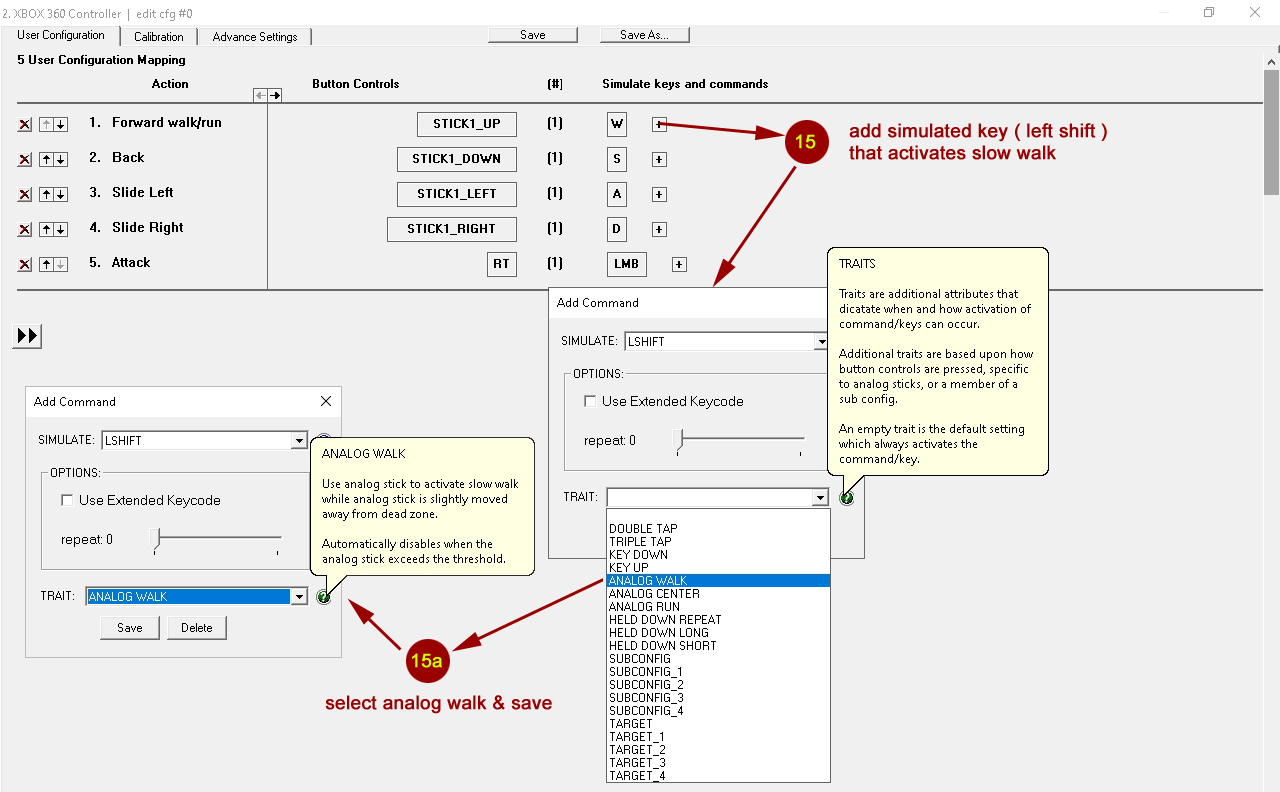Move the Back action down one row

click(x=61, y=160)
